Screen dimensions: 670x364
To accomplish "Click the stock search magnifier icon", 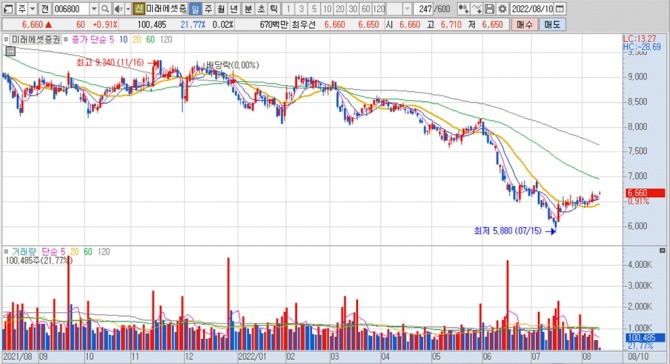I will (x=105, y=9).
